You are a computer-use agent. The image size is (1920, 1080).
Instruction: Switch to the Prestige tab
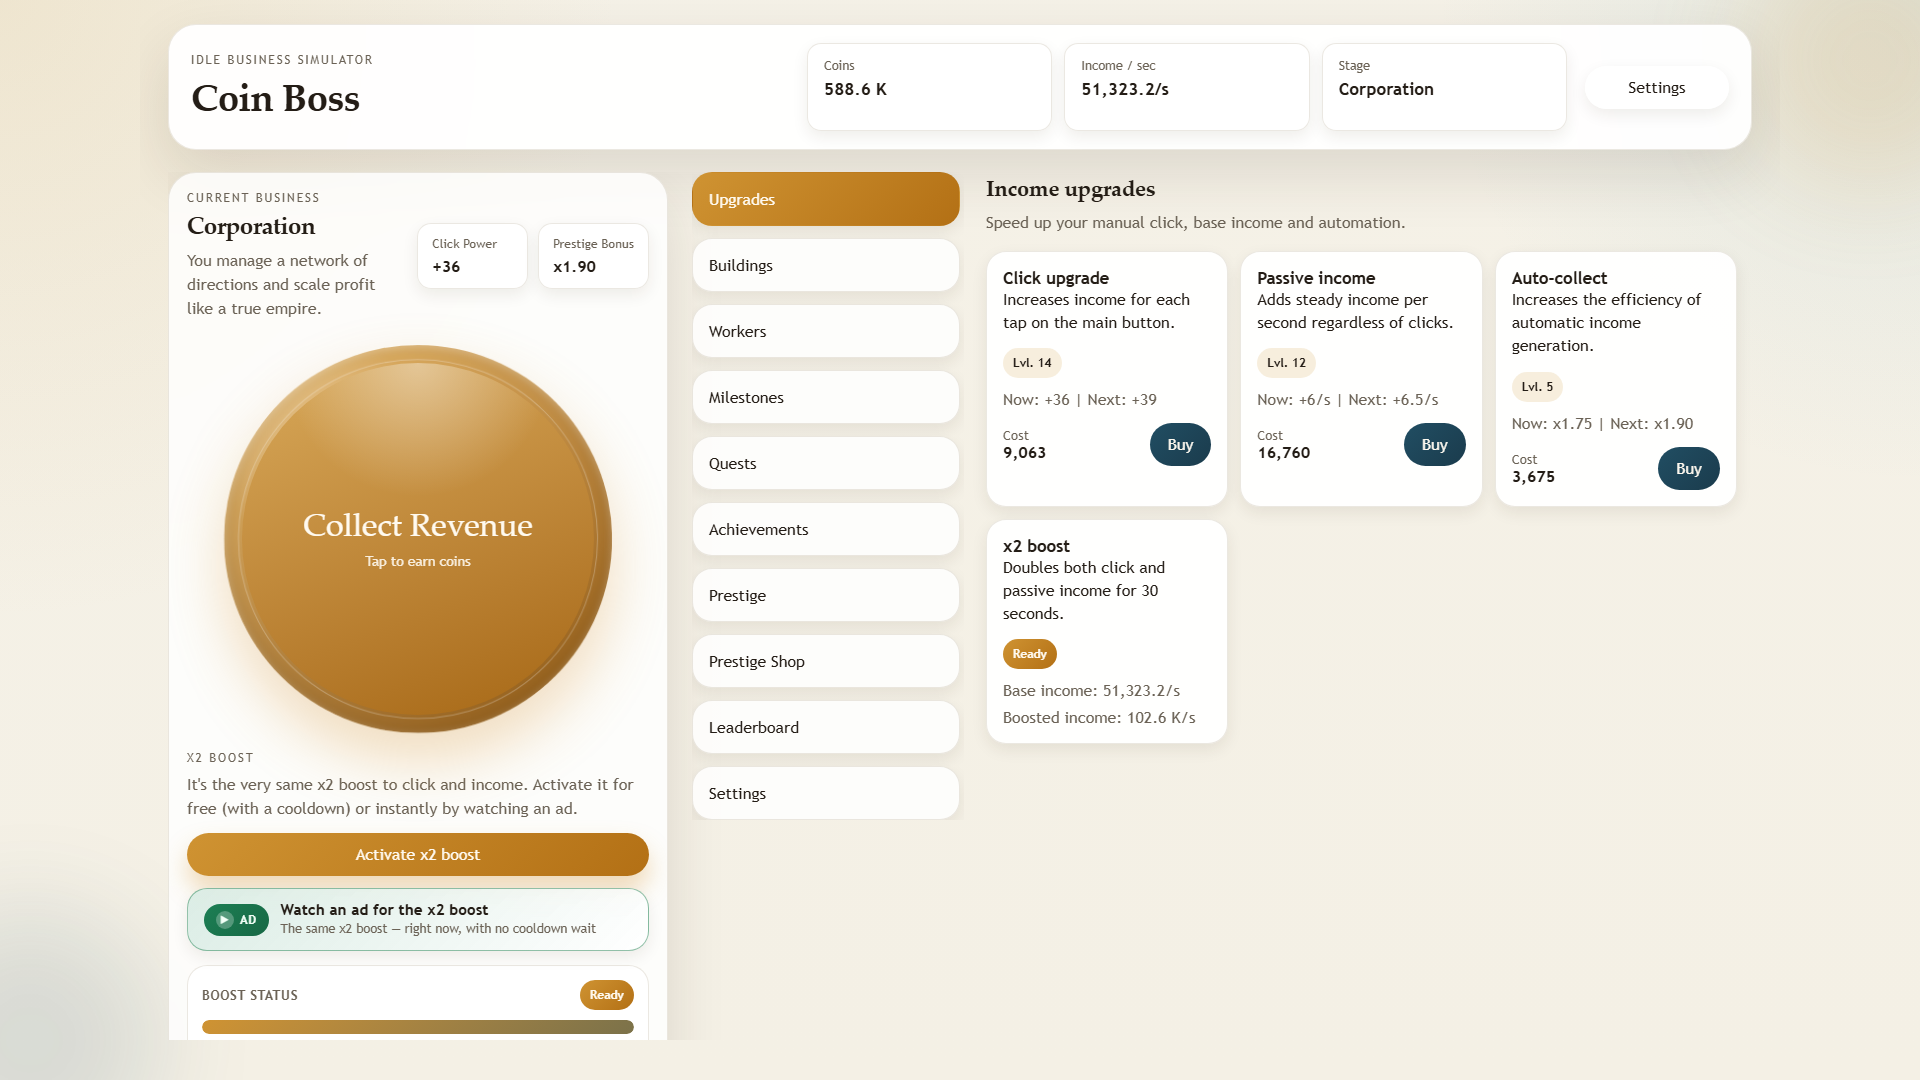(825, 595)
